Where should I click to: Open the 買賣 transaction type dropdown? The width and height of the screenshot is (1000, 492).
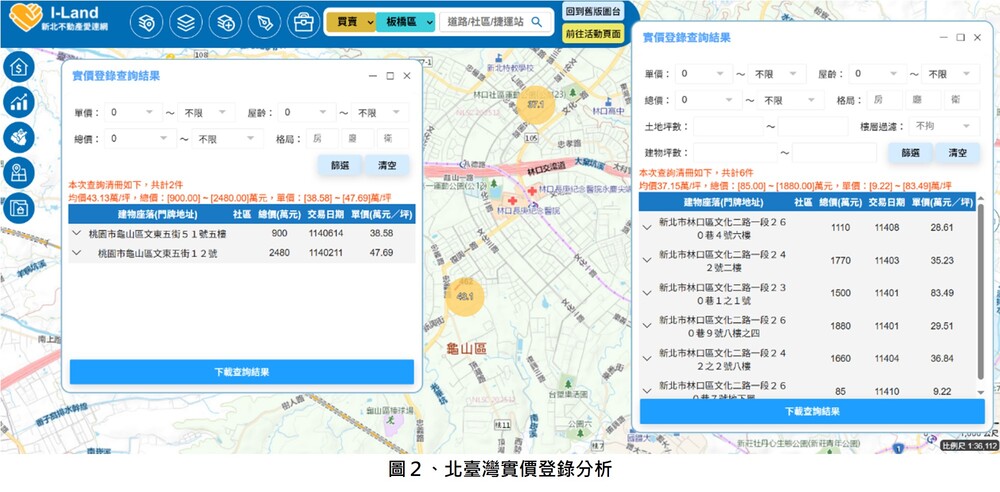(350, 22)
